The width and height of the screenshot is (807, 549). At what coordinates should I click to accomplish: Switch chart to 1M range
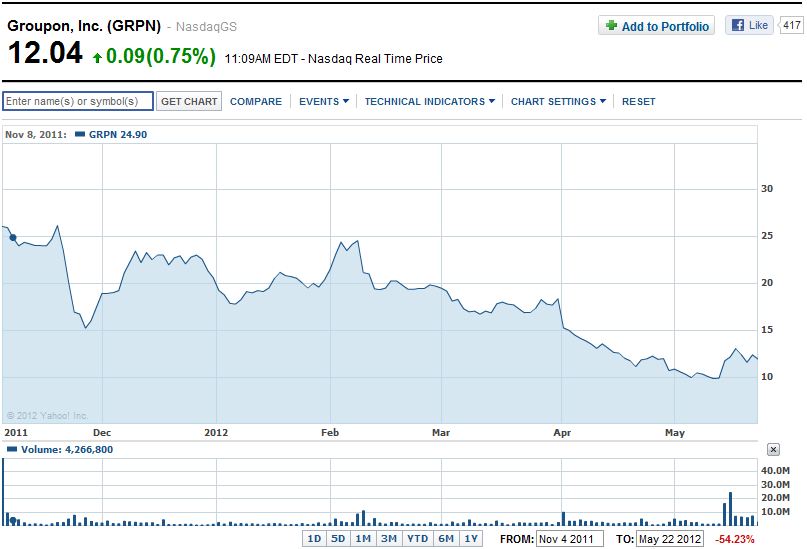(363, 538)
